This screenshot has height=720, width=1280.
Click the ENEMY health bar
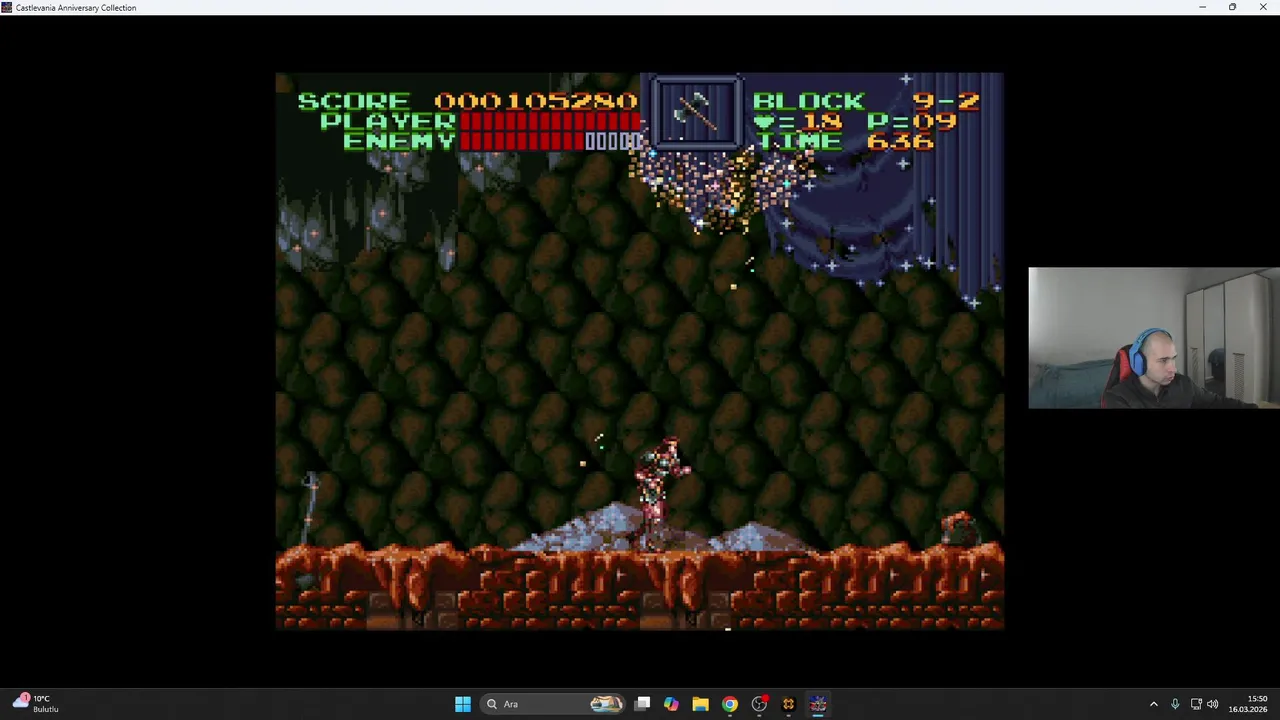tap(552, 141)
